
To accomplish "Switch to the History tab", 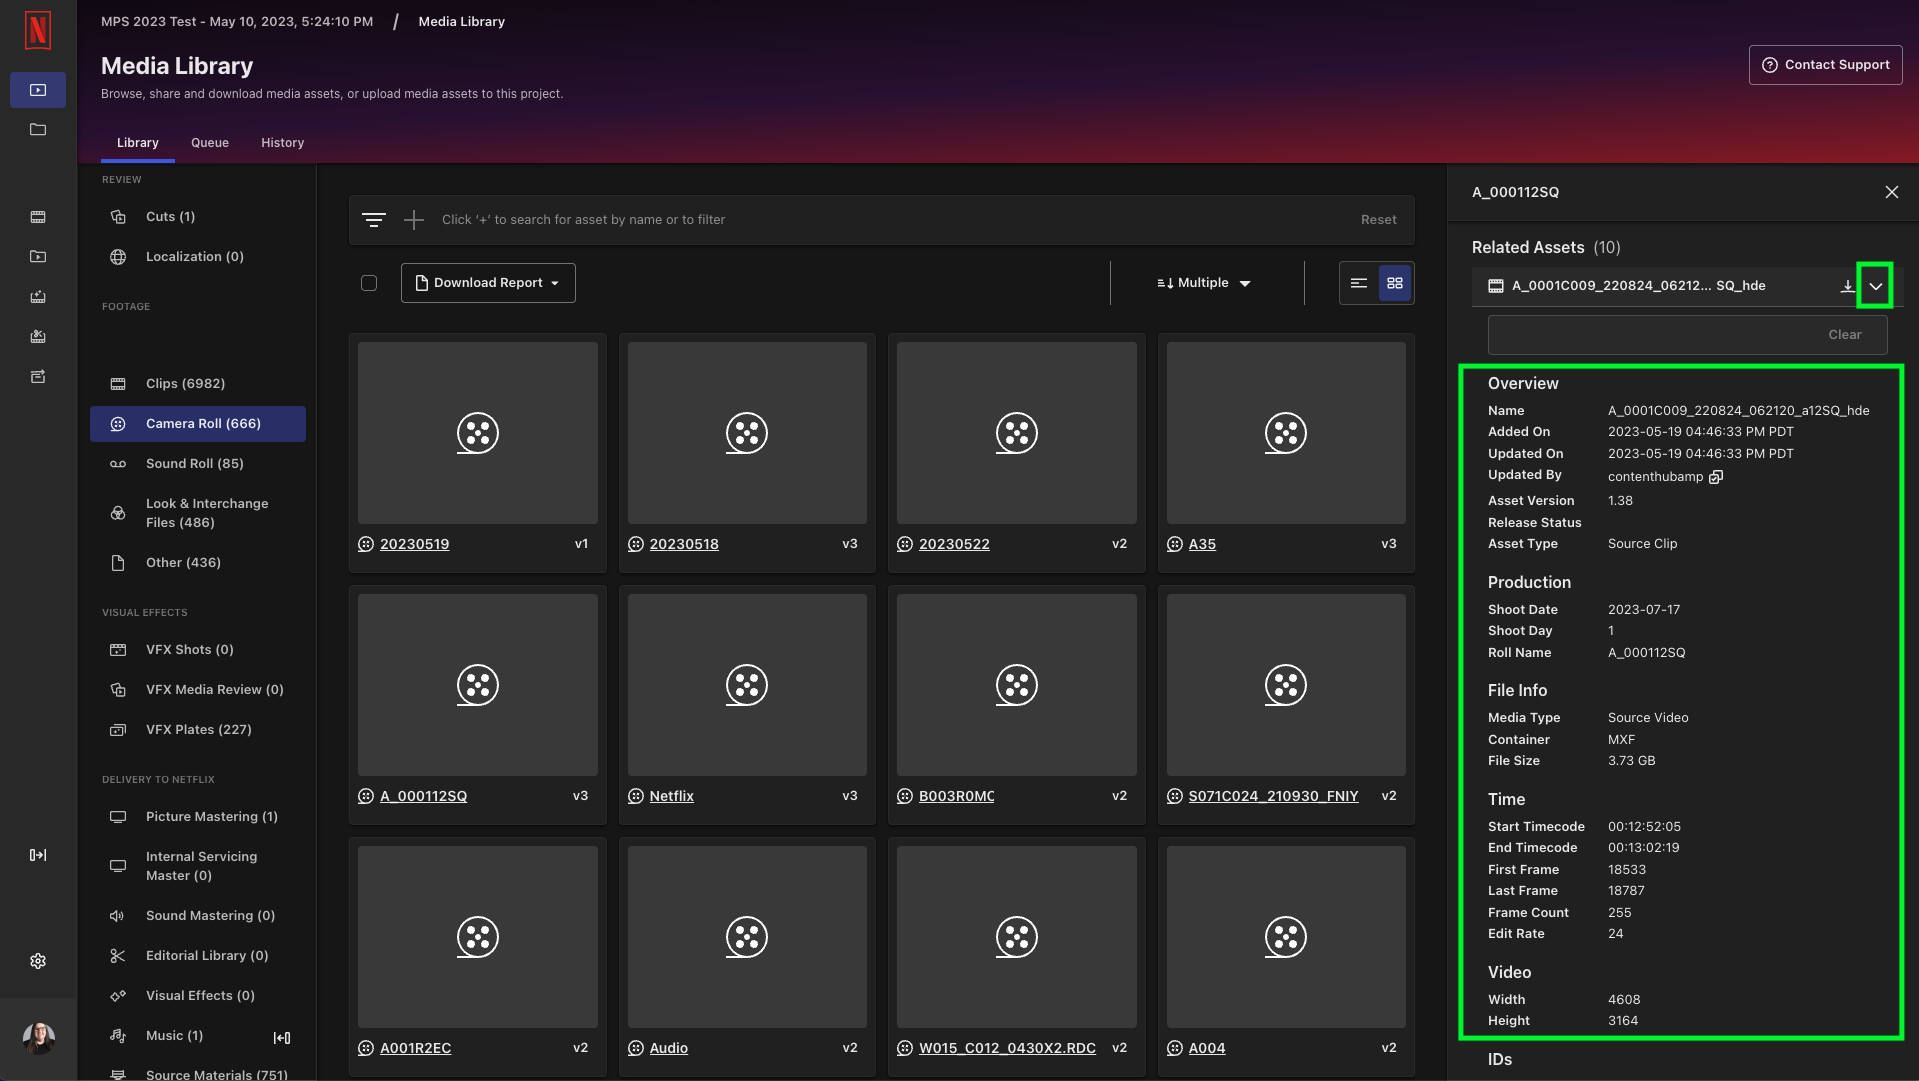I will coord(282,143).
